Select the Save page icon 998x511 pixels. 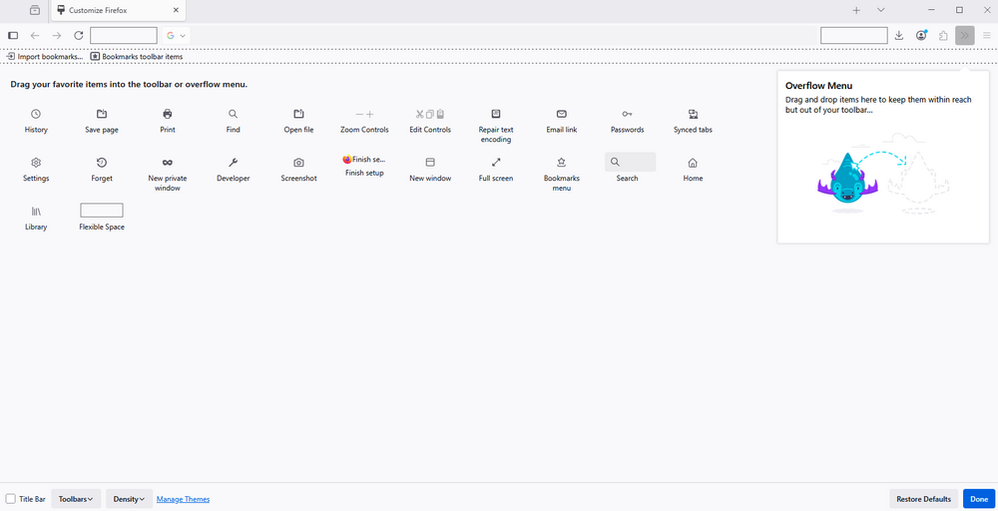[102, 114]
